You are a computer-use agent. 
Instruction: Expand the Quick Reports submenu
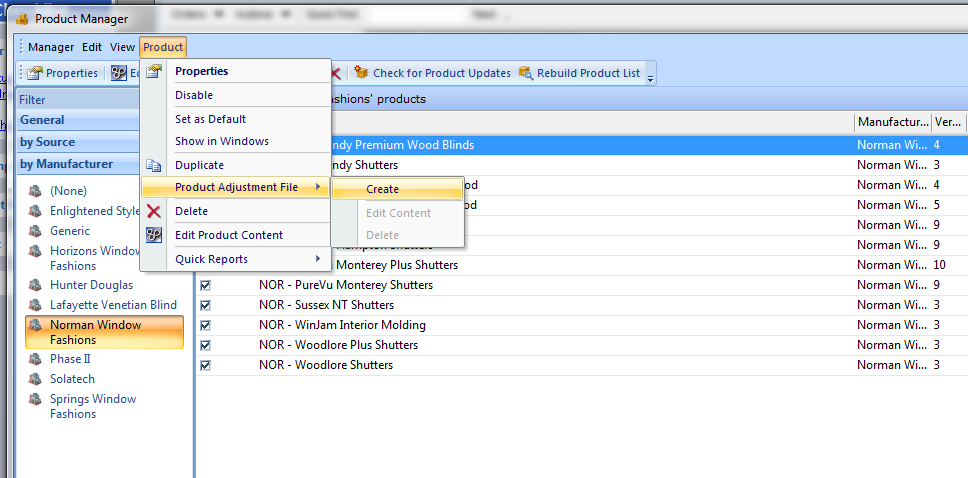235,259
